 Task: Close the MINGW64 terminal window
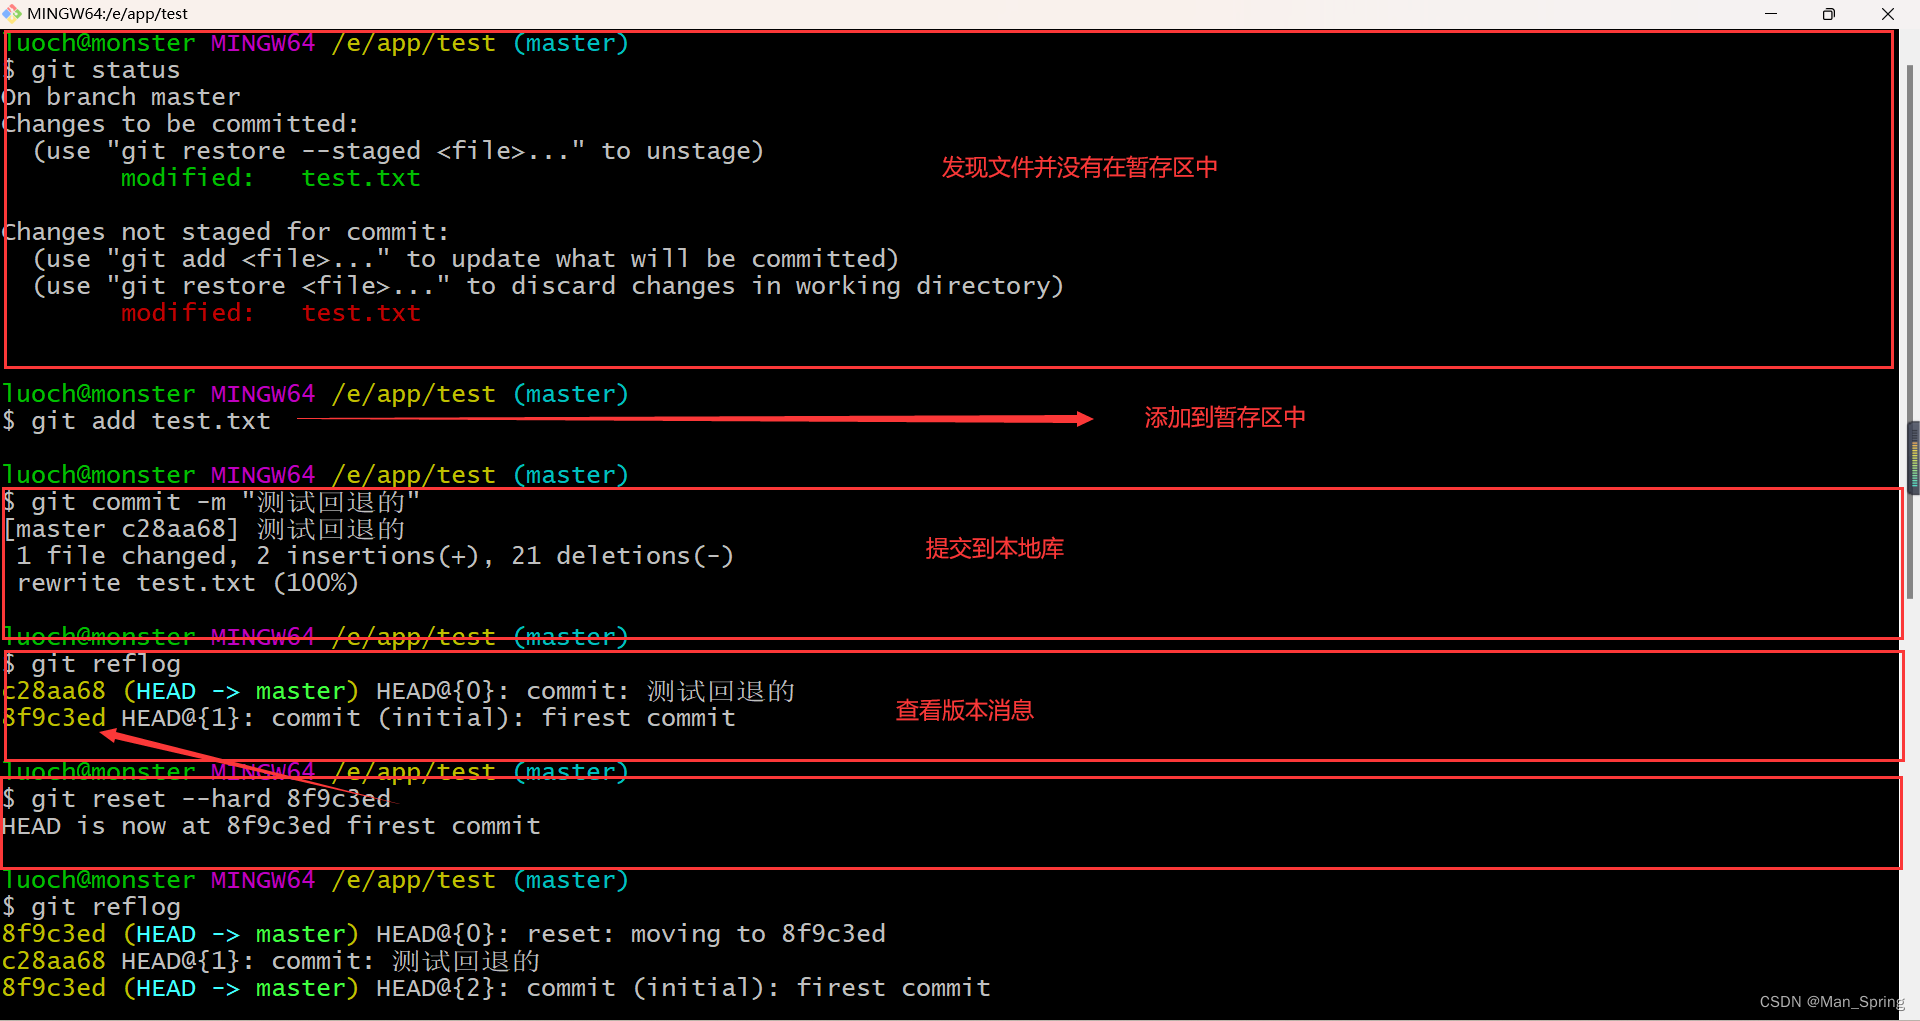click(x=1888, y=13)
